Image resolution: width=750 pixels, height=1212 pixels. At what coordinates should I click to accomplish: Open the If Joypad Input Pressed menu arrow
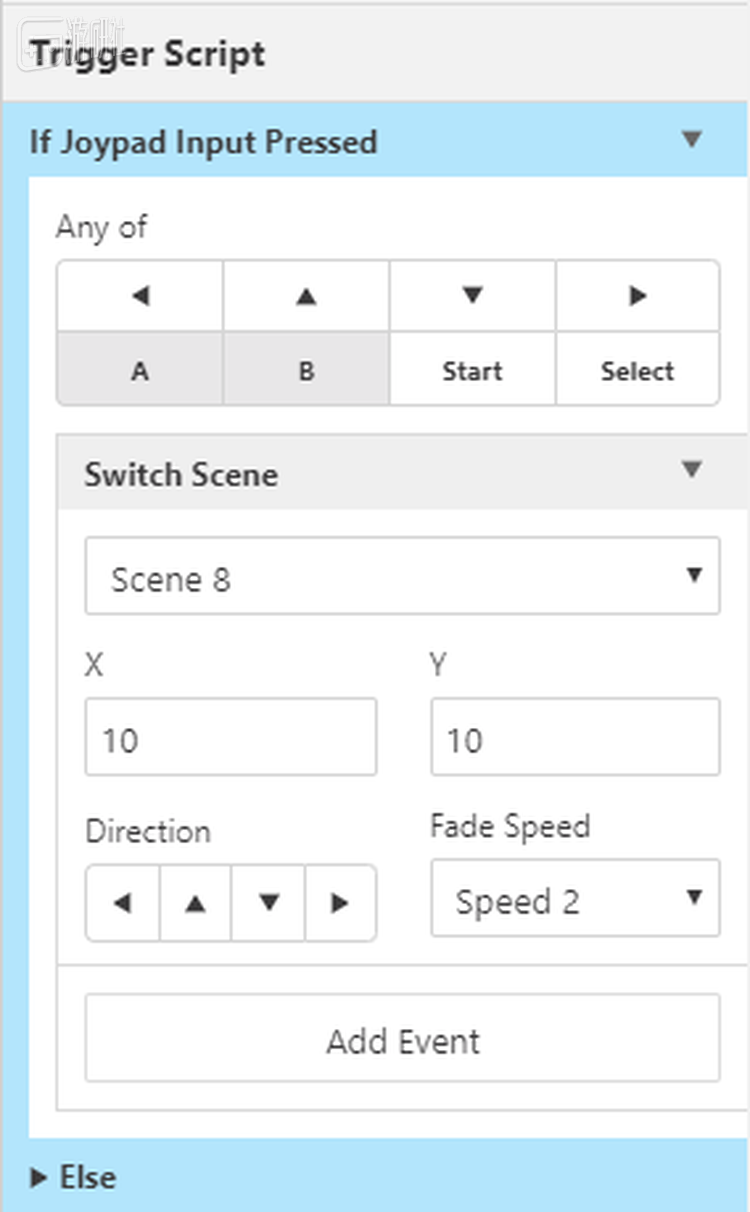[691, 140]
